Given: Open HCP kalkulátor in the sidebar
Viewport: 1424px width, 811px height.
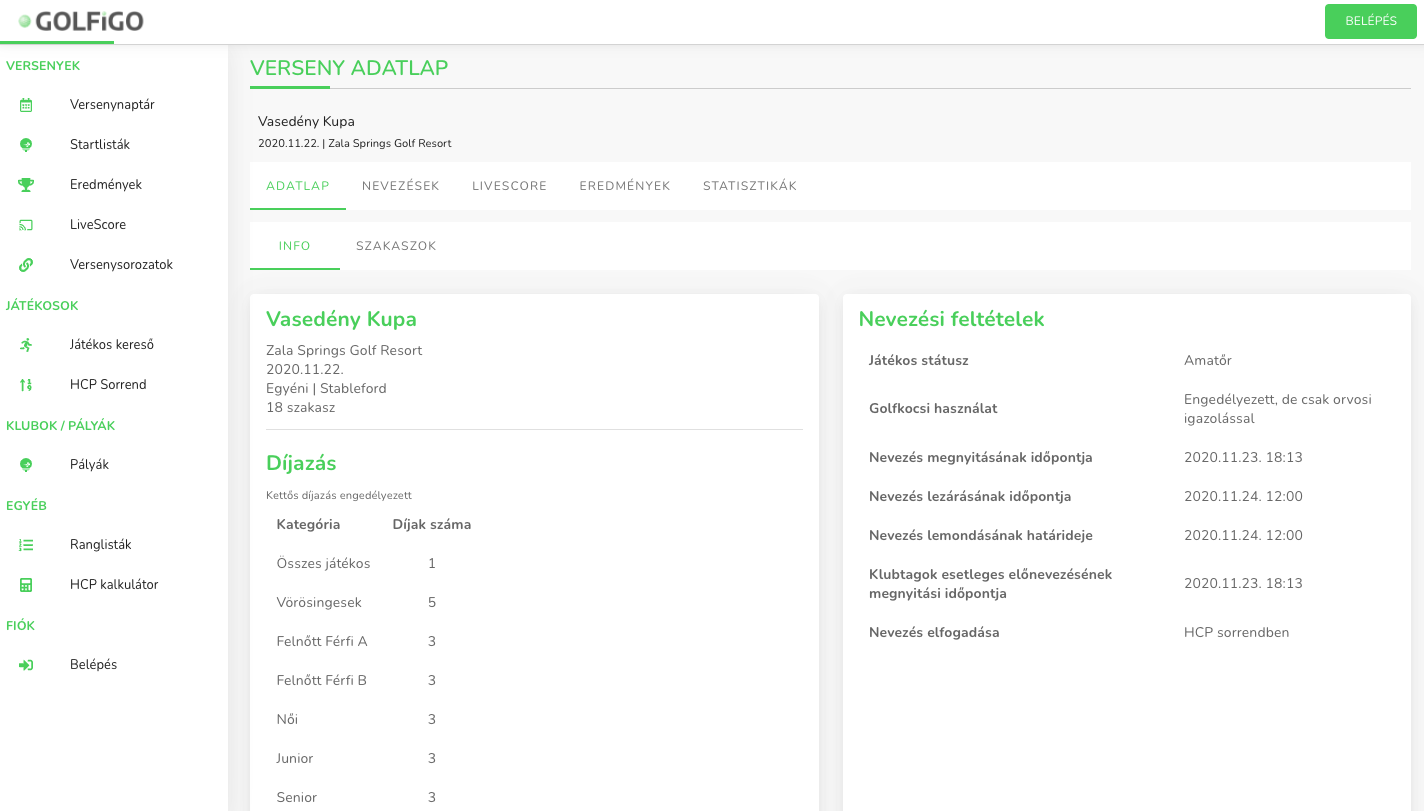Looking at the screenshot, I should coord(114,585).
